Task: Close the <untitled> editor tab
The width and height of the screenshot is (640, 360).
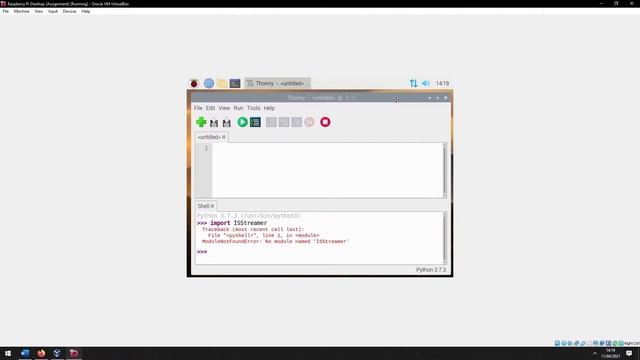Action: pyautogui.click(x=224, y=137)
